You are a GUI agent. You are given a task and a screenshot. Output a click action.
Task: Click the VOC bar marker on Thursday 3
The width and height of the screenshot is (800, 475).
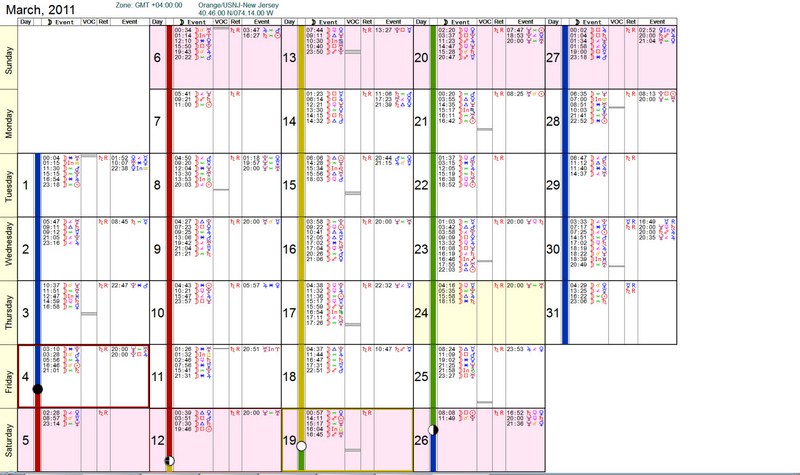click(88, 314)
